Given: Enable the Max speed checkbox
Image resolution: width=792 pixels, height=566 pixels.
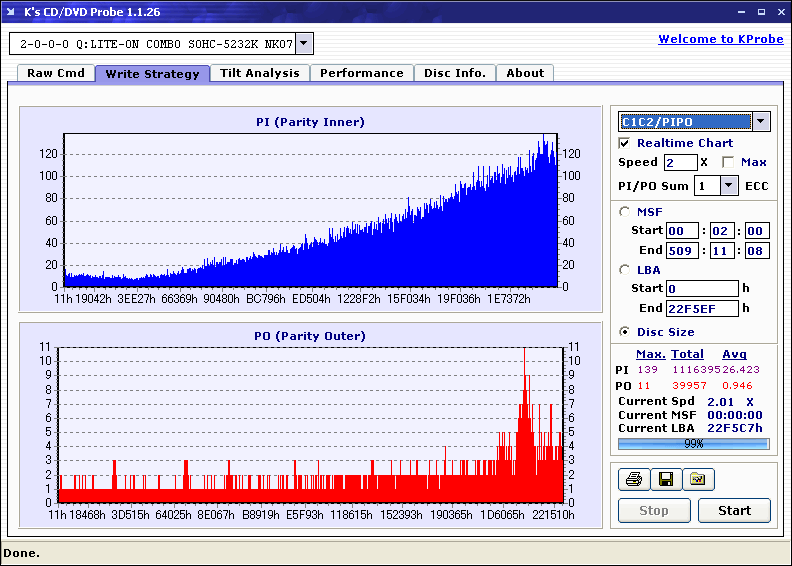Looking at the screenshot, I should pyautogui.click(x=728, y=162).
